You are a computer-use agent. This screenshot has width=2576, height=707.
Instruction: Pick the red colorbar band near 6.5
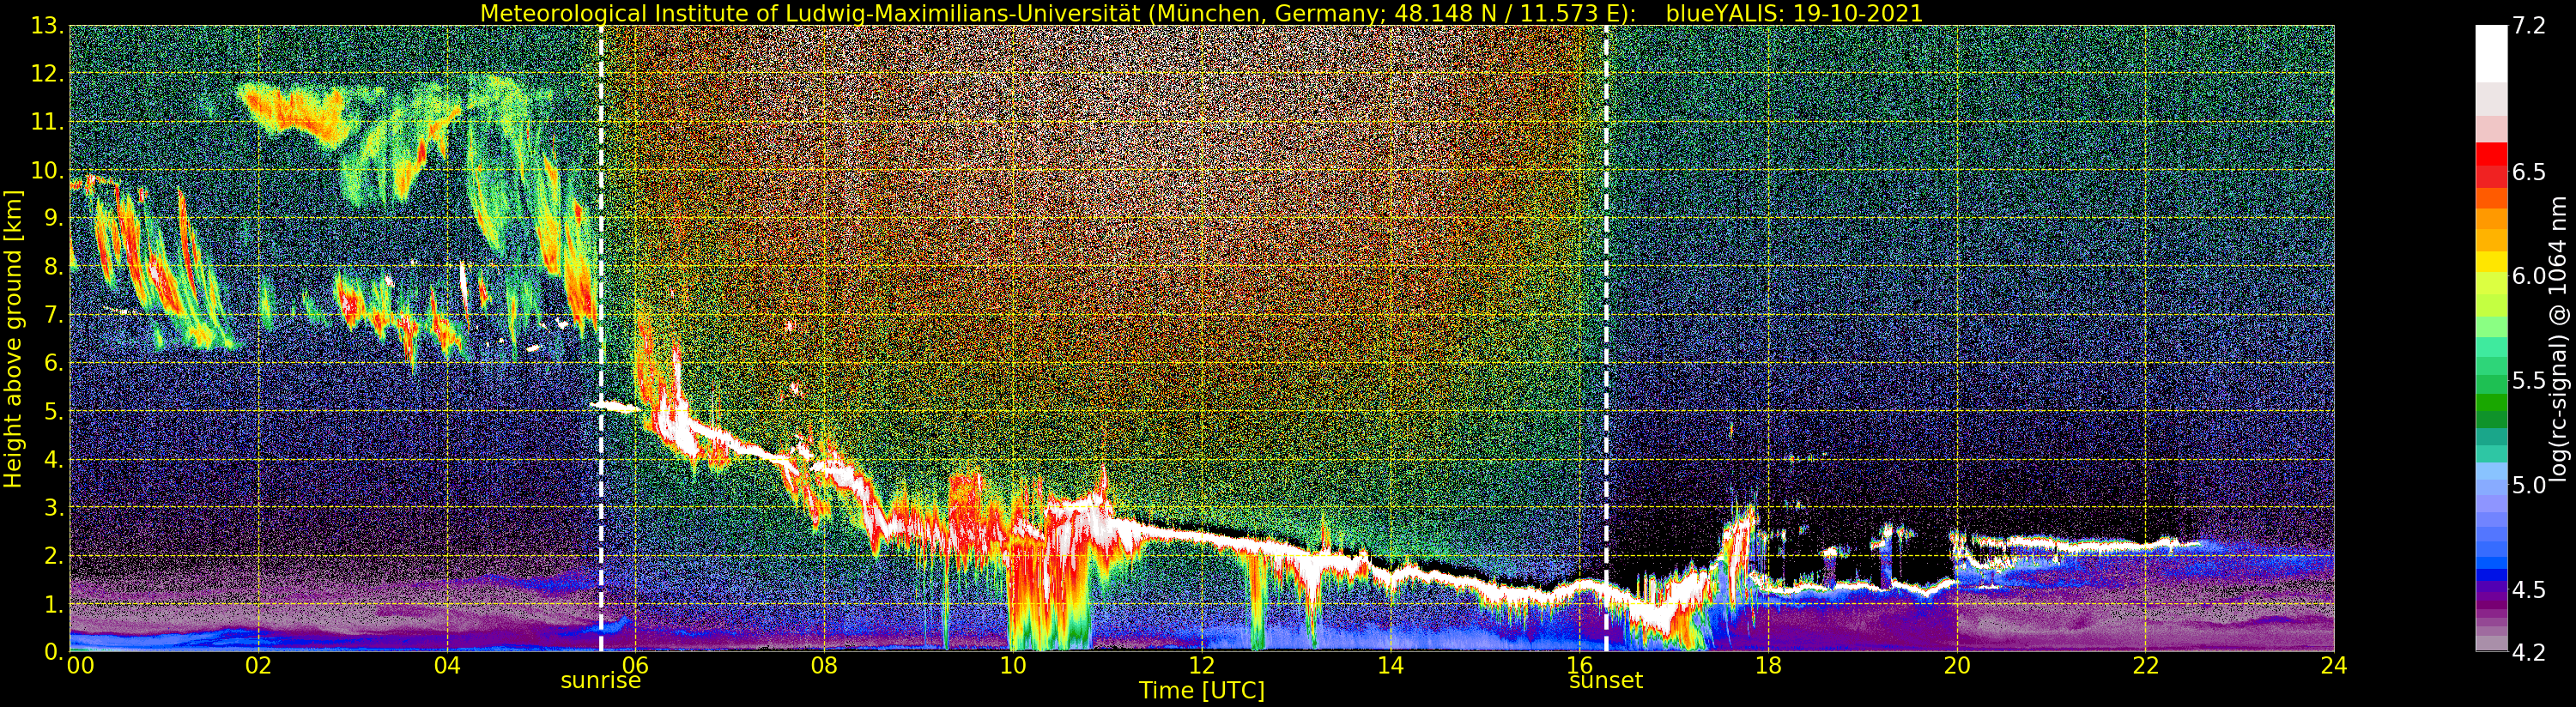2491,165
